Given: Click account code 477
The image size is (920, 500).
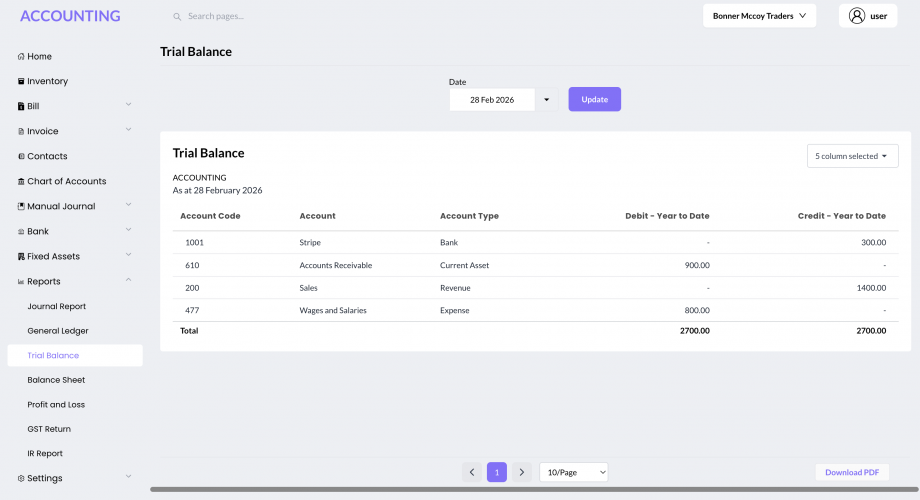Looking at the screenshot, I should click(x=192, y=310).
